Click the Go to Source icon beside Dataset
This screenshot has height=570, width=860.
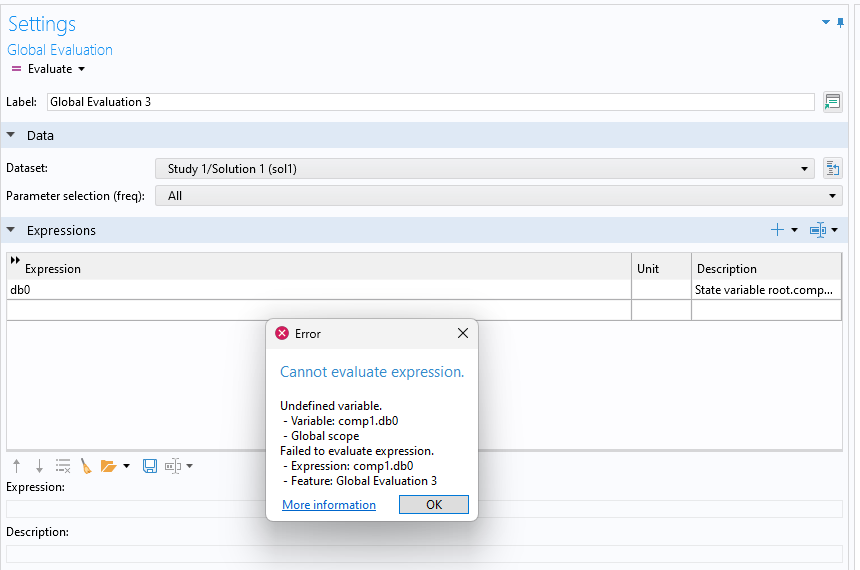click(832, 169)
